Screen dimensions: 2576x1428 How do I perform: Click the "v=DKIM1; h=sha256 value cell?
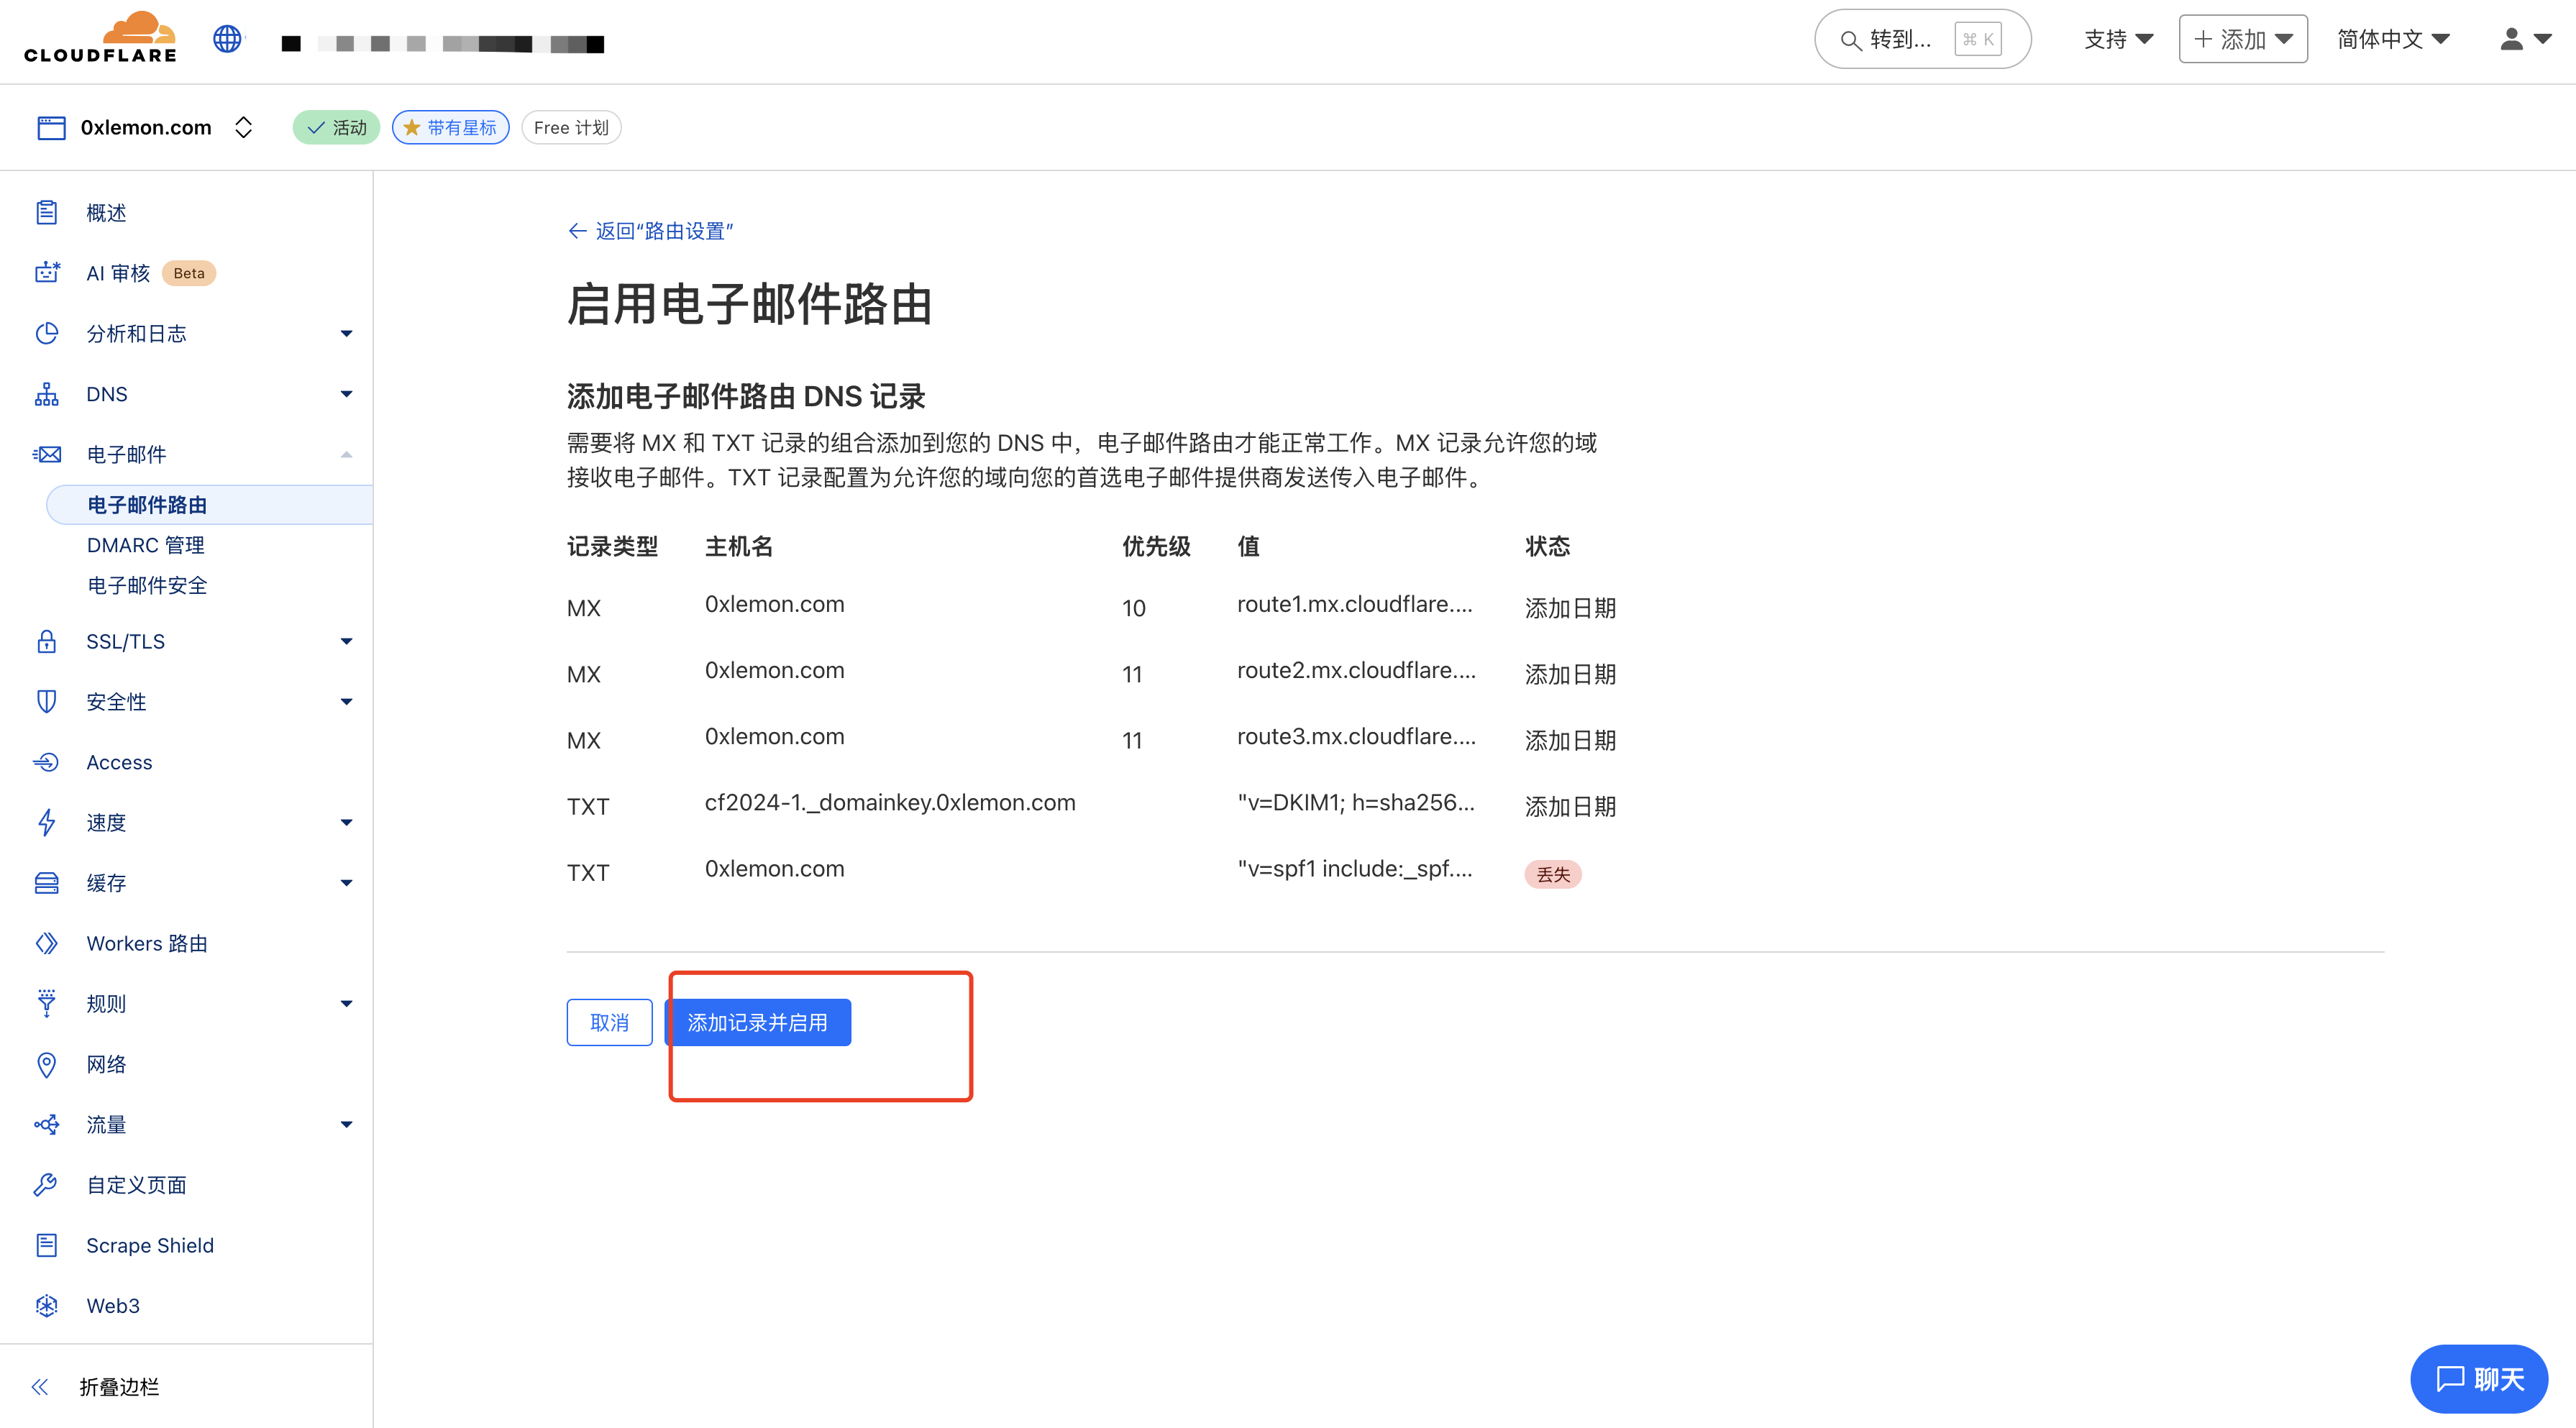pos(1356,802)
